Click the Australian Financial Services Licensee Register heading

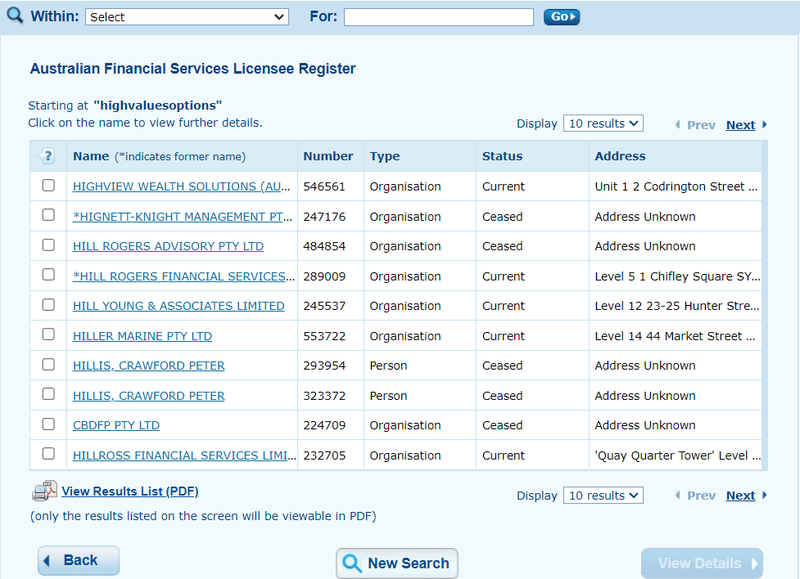pos(193,68)
